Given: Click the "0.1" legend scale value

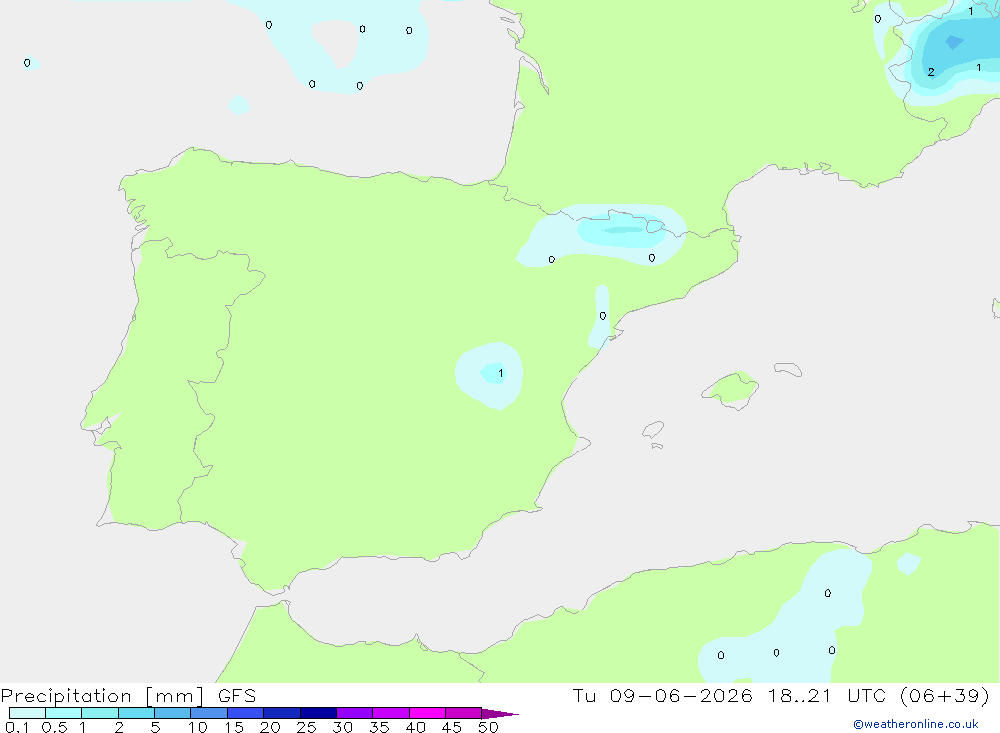Looking at the screenshot, I should point(17,727).
